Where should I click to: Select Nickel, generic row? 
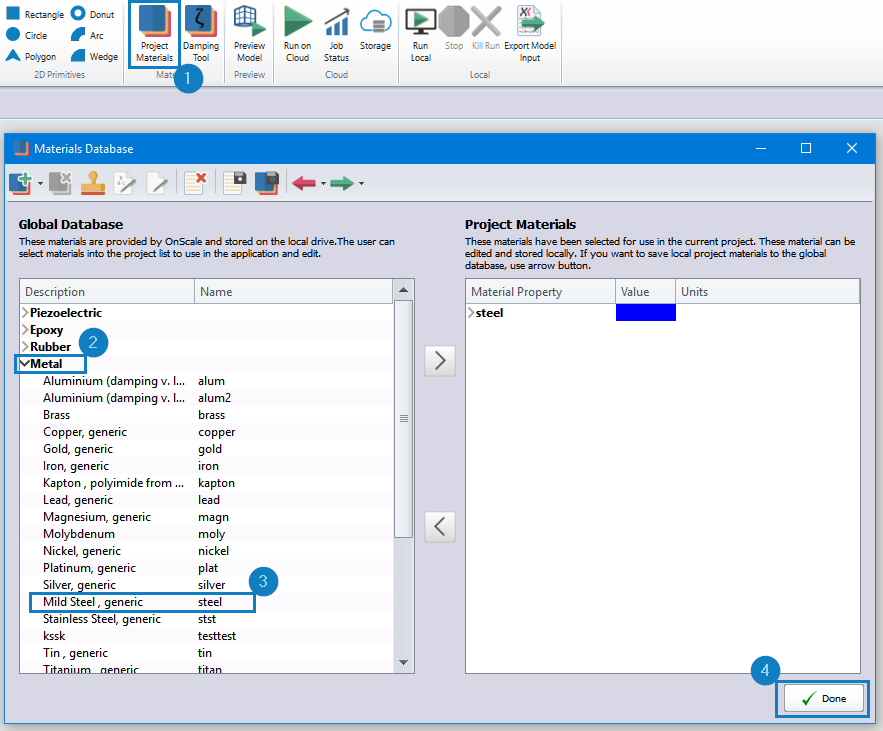pos(206,551)
